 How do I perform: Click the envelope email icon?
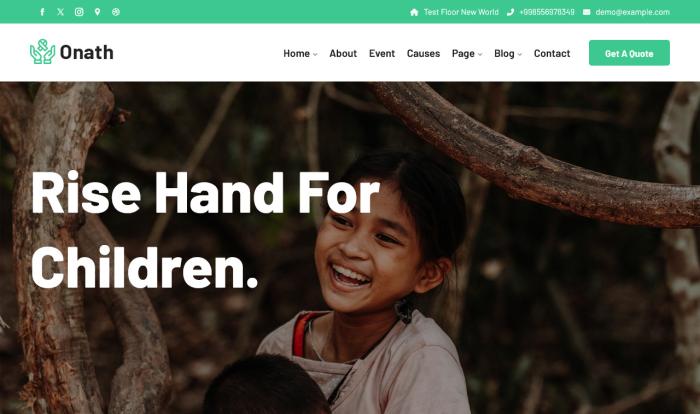(x=587, y=12)
